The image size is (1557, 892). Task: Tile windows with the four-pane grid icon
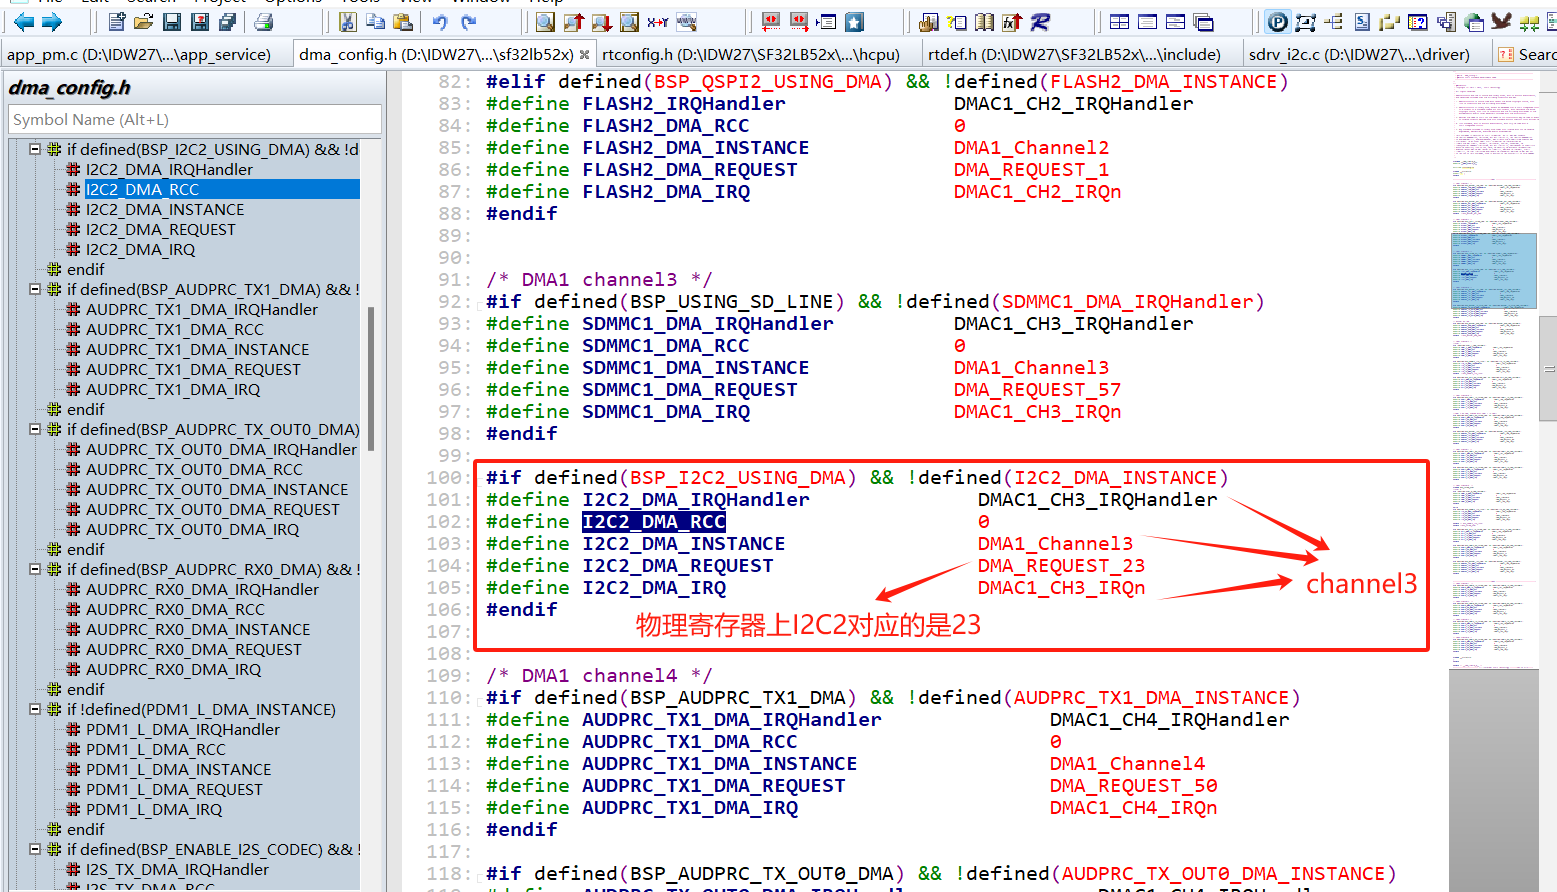pos(1120,21)
